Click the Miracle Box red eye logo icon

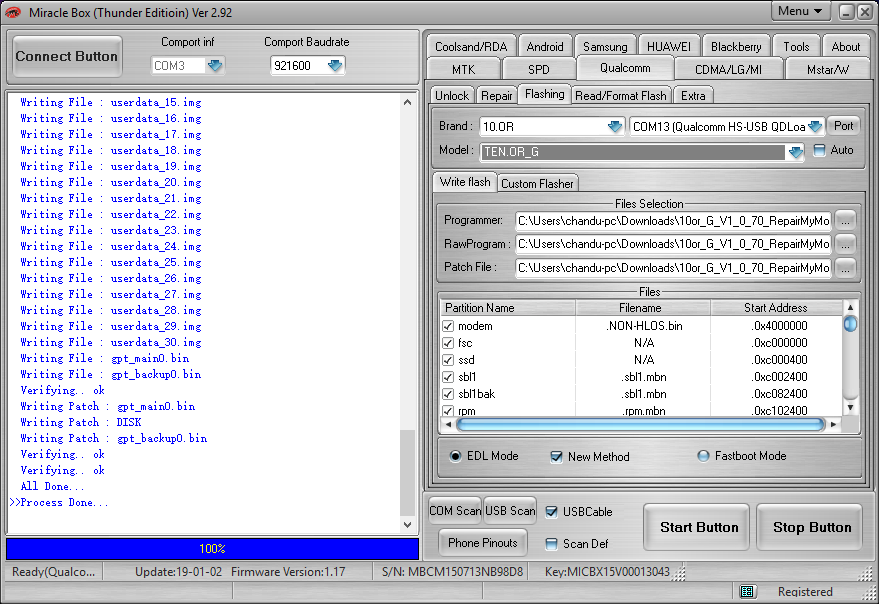(13, 12)
